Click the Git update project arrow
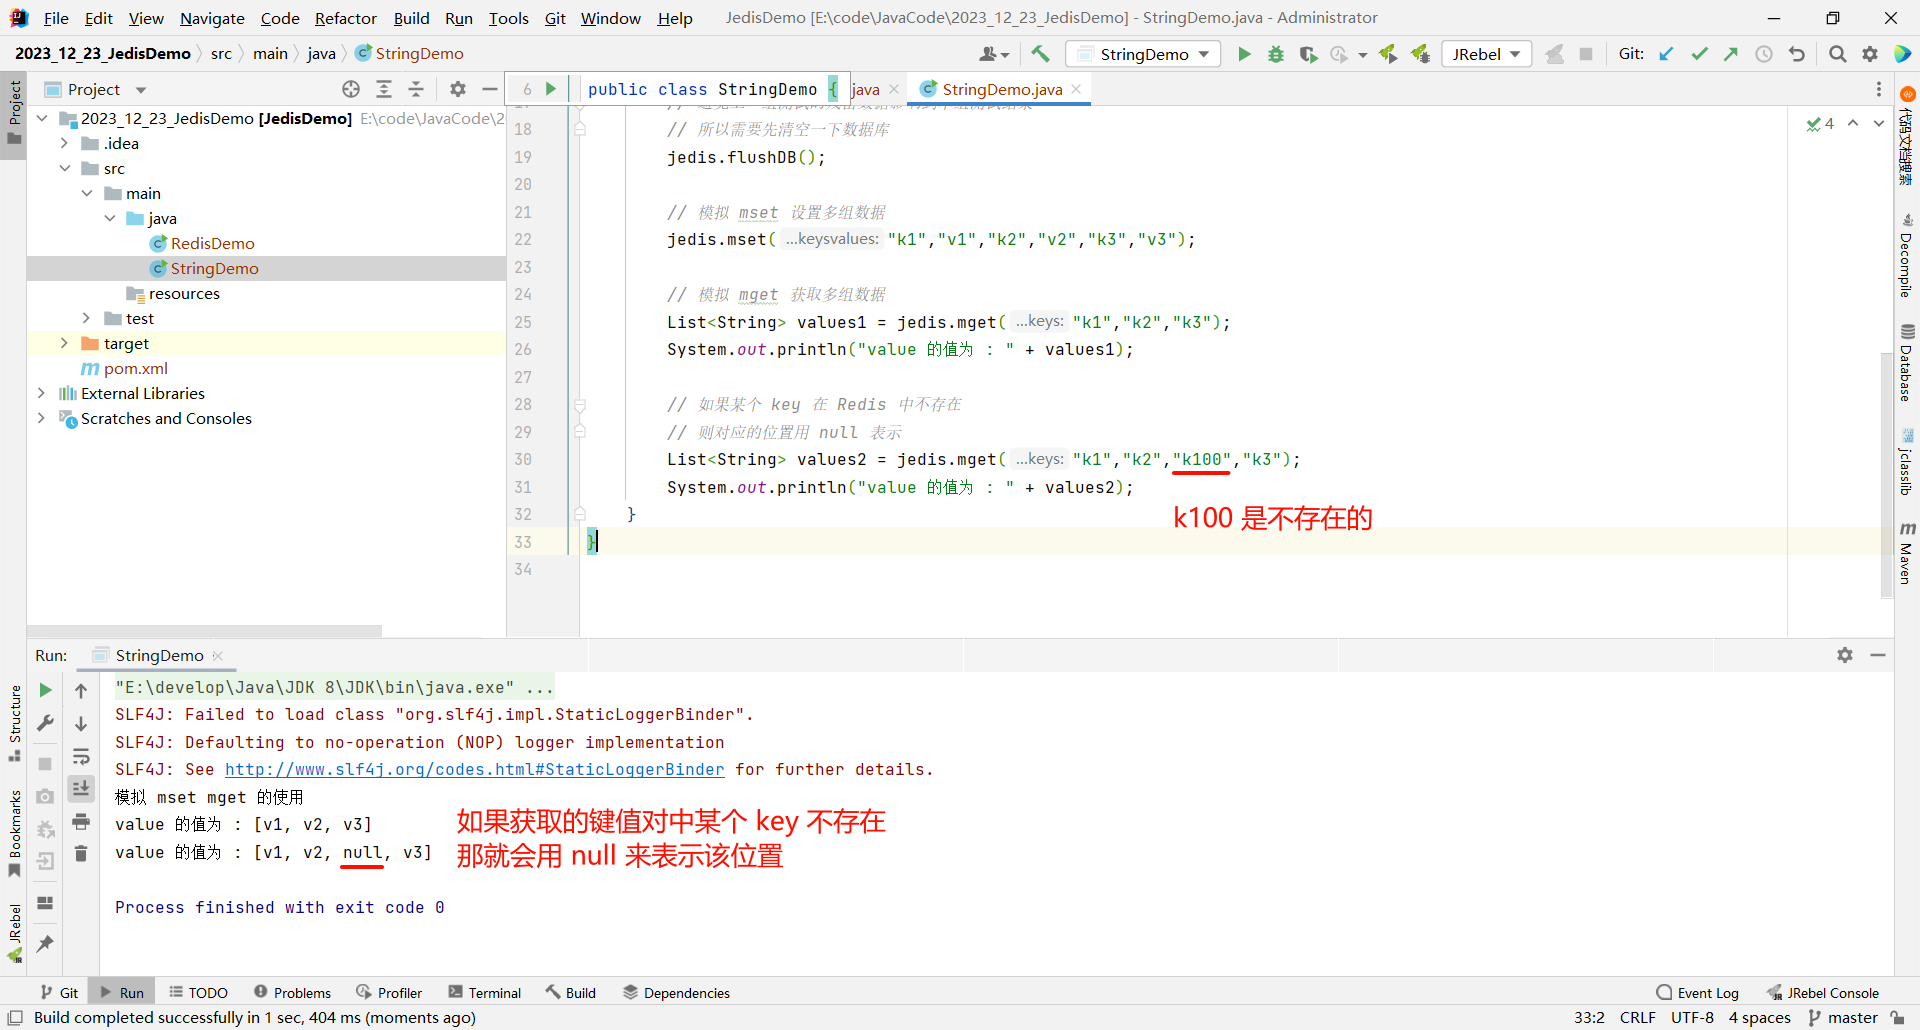Viewport: 1920px width, 1030px height. 1666,54
